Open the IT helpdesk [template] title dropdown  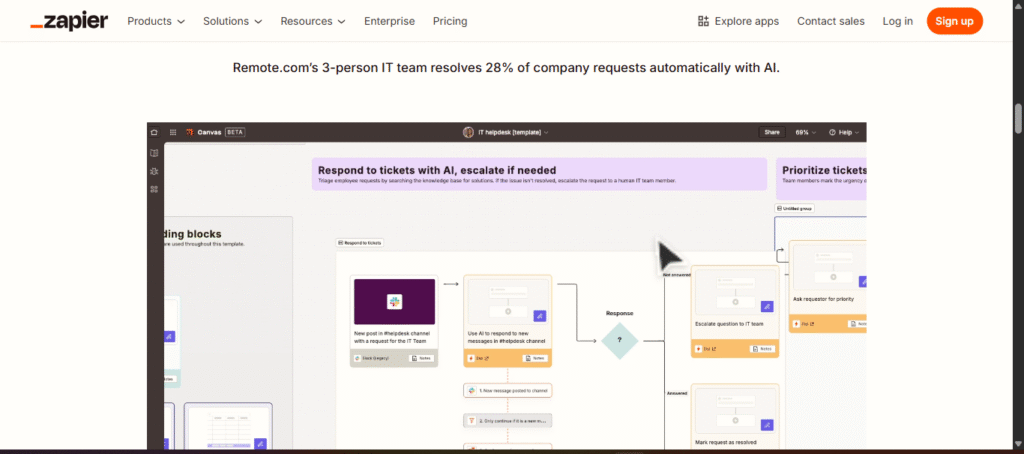pyautogui.click(x=513, y=132)
